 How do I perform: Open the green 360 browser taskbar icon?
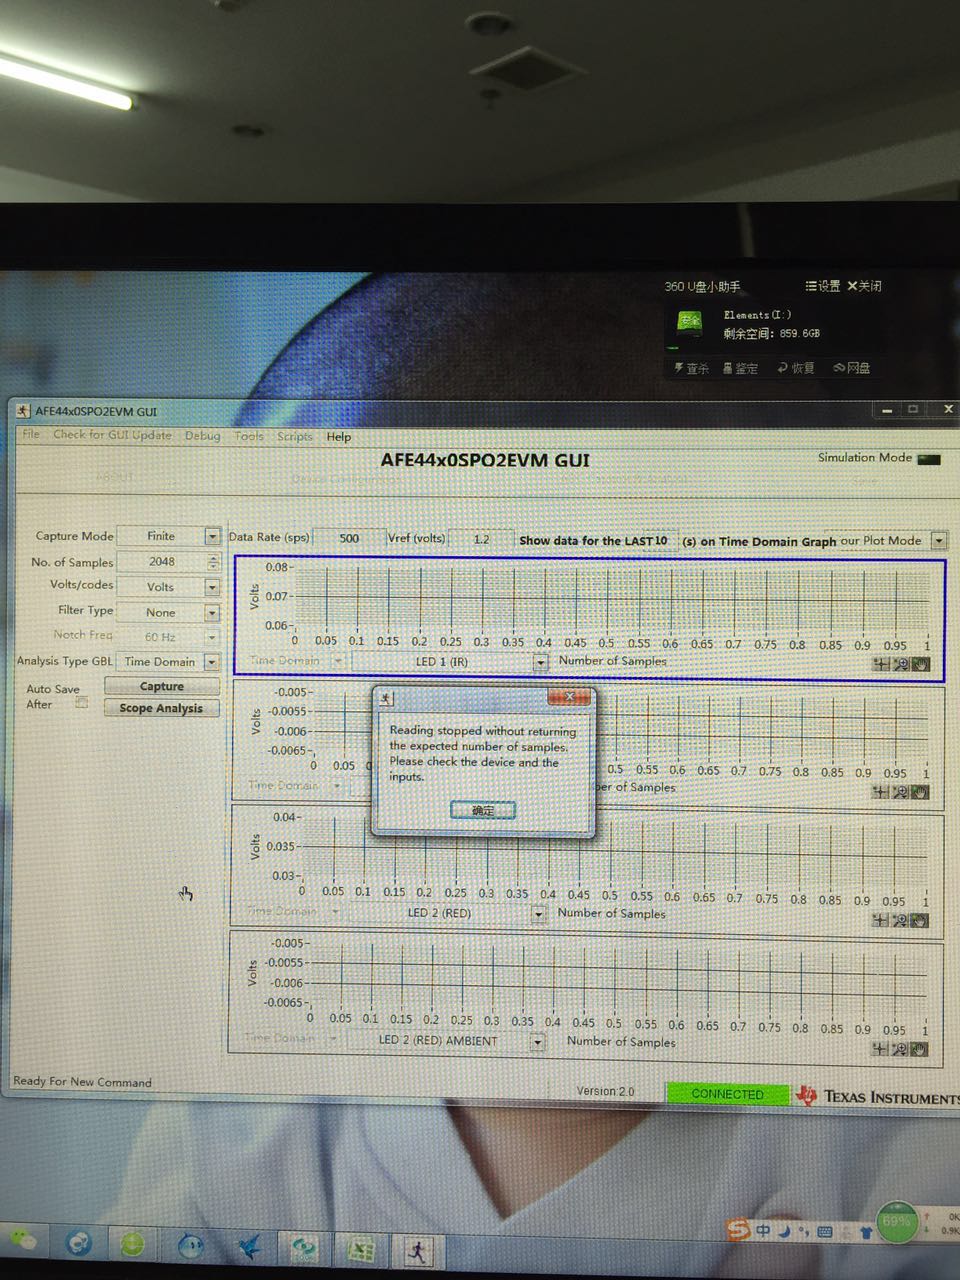pos(132,1245)
